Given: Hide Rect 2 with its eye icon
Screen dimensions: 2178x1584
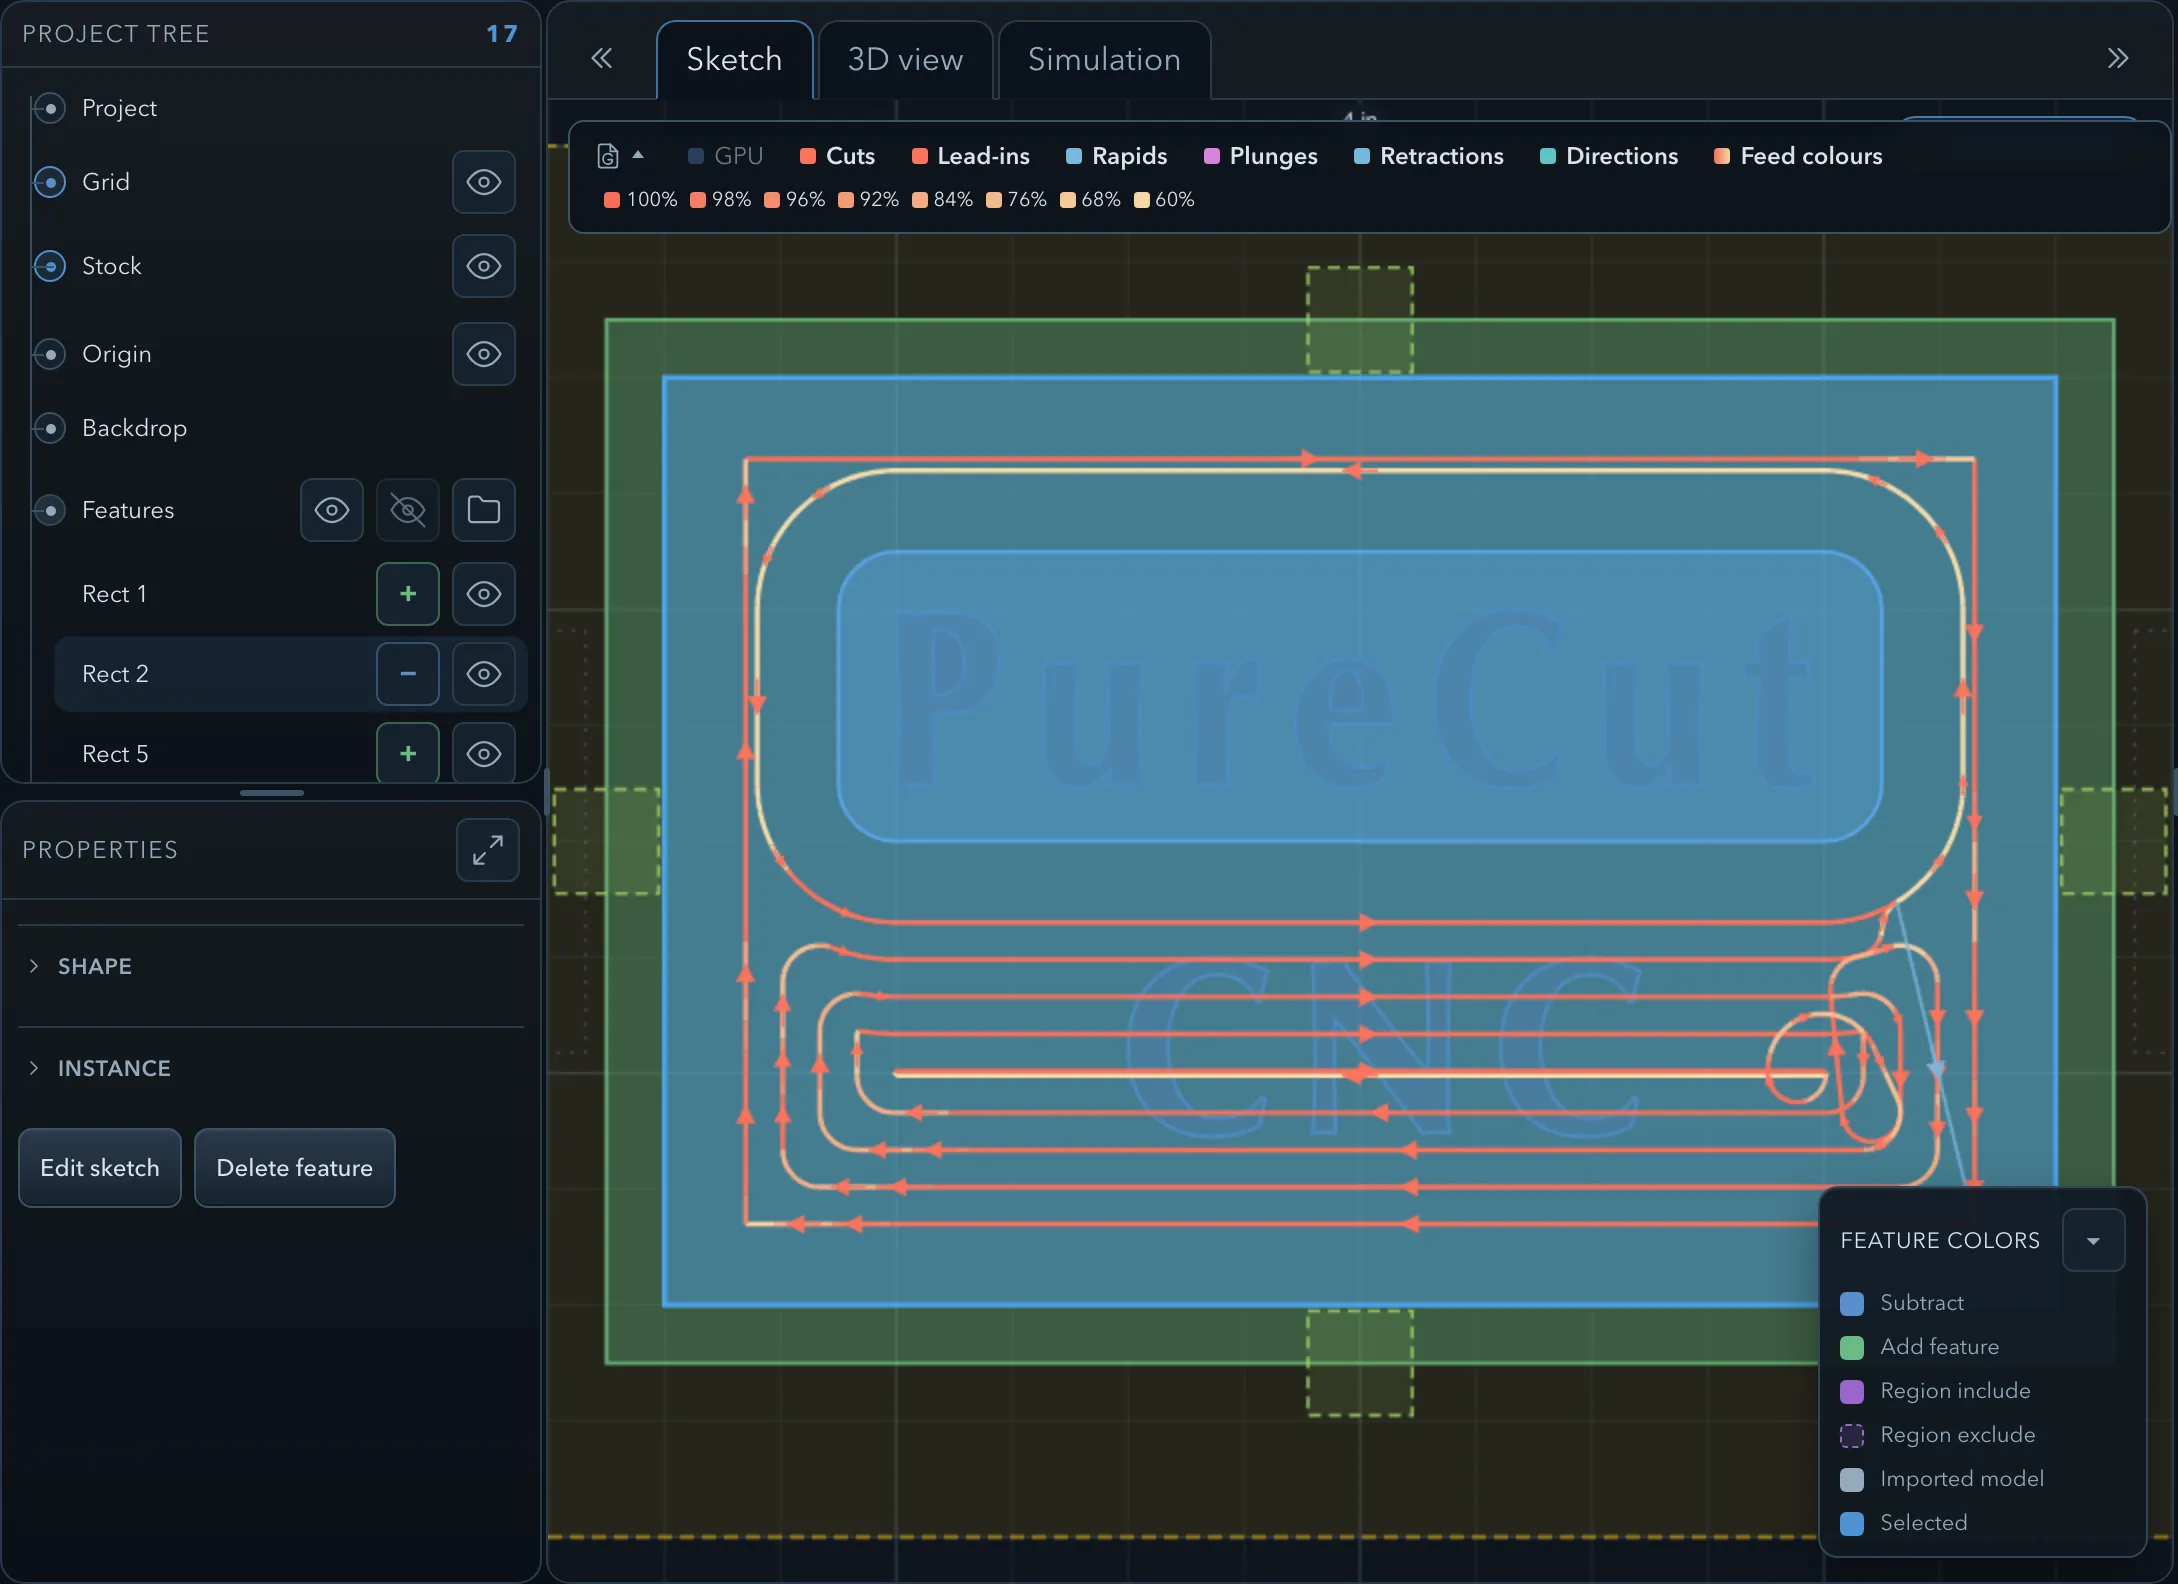Looking at the screenshot, I should click(x=484, y=674).
